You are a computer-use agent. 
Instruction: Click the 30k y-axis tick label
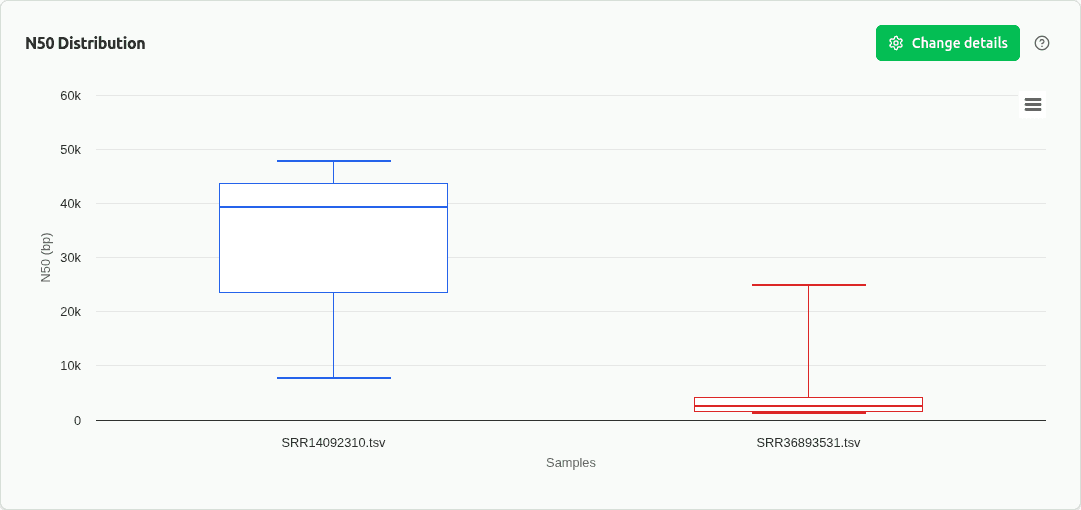[x=70, y=258]
